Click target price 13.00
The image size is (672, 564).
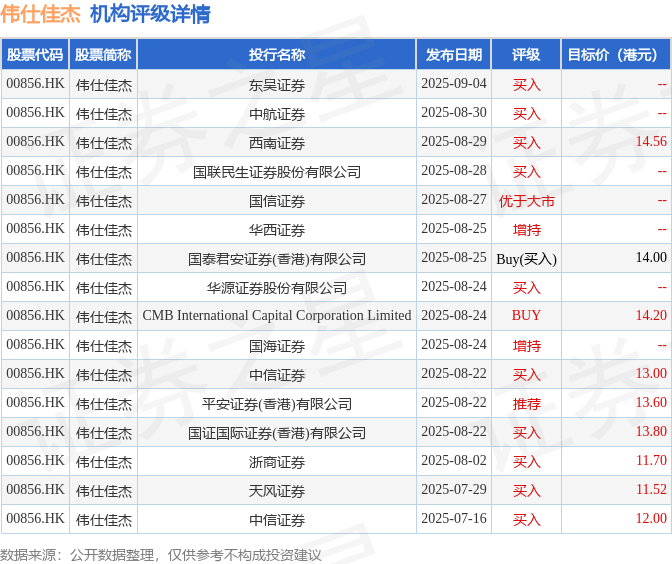[651, 373]
